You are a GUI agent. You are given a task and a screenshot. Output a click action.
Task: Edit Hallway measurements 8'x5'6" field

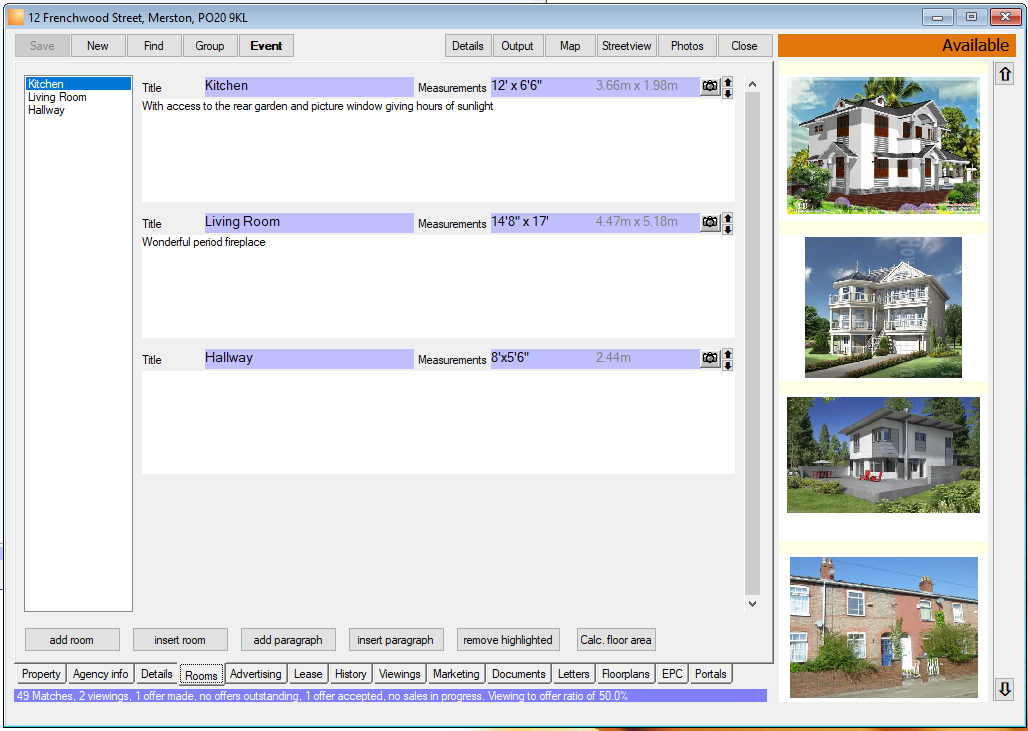coord(595,359)
